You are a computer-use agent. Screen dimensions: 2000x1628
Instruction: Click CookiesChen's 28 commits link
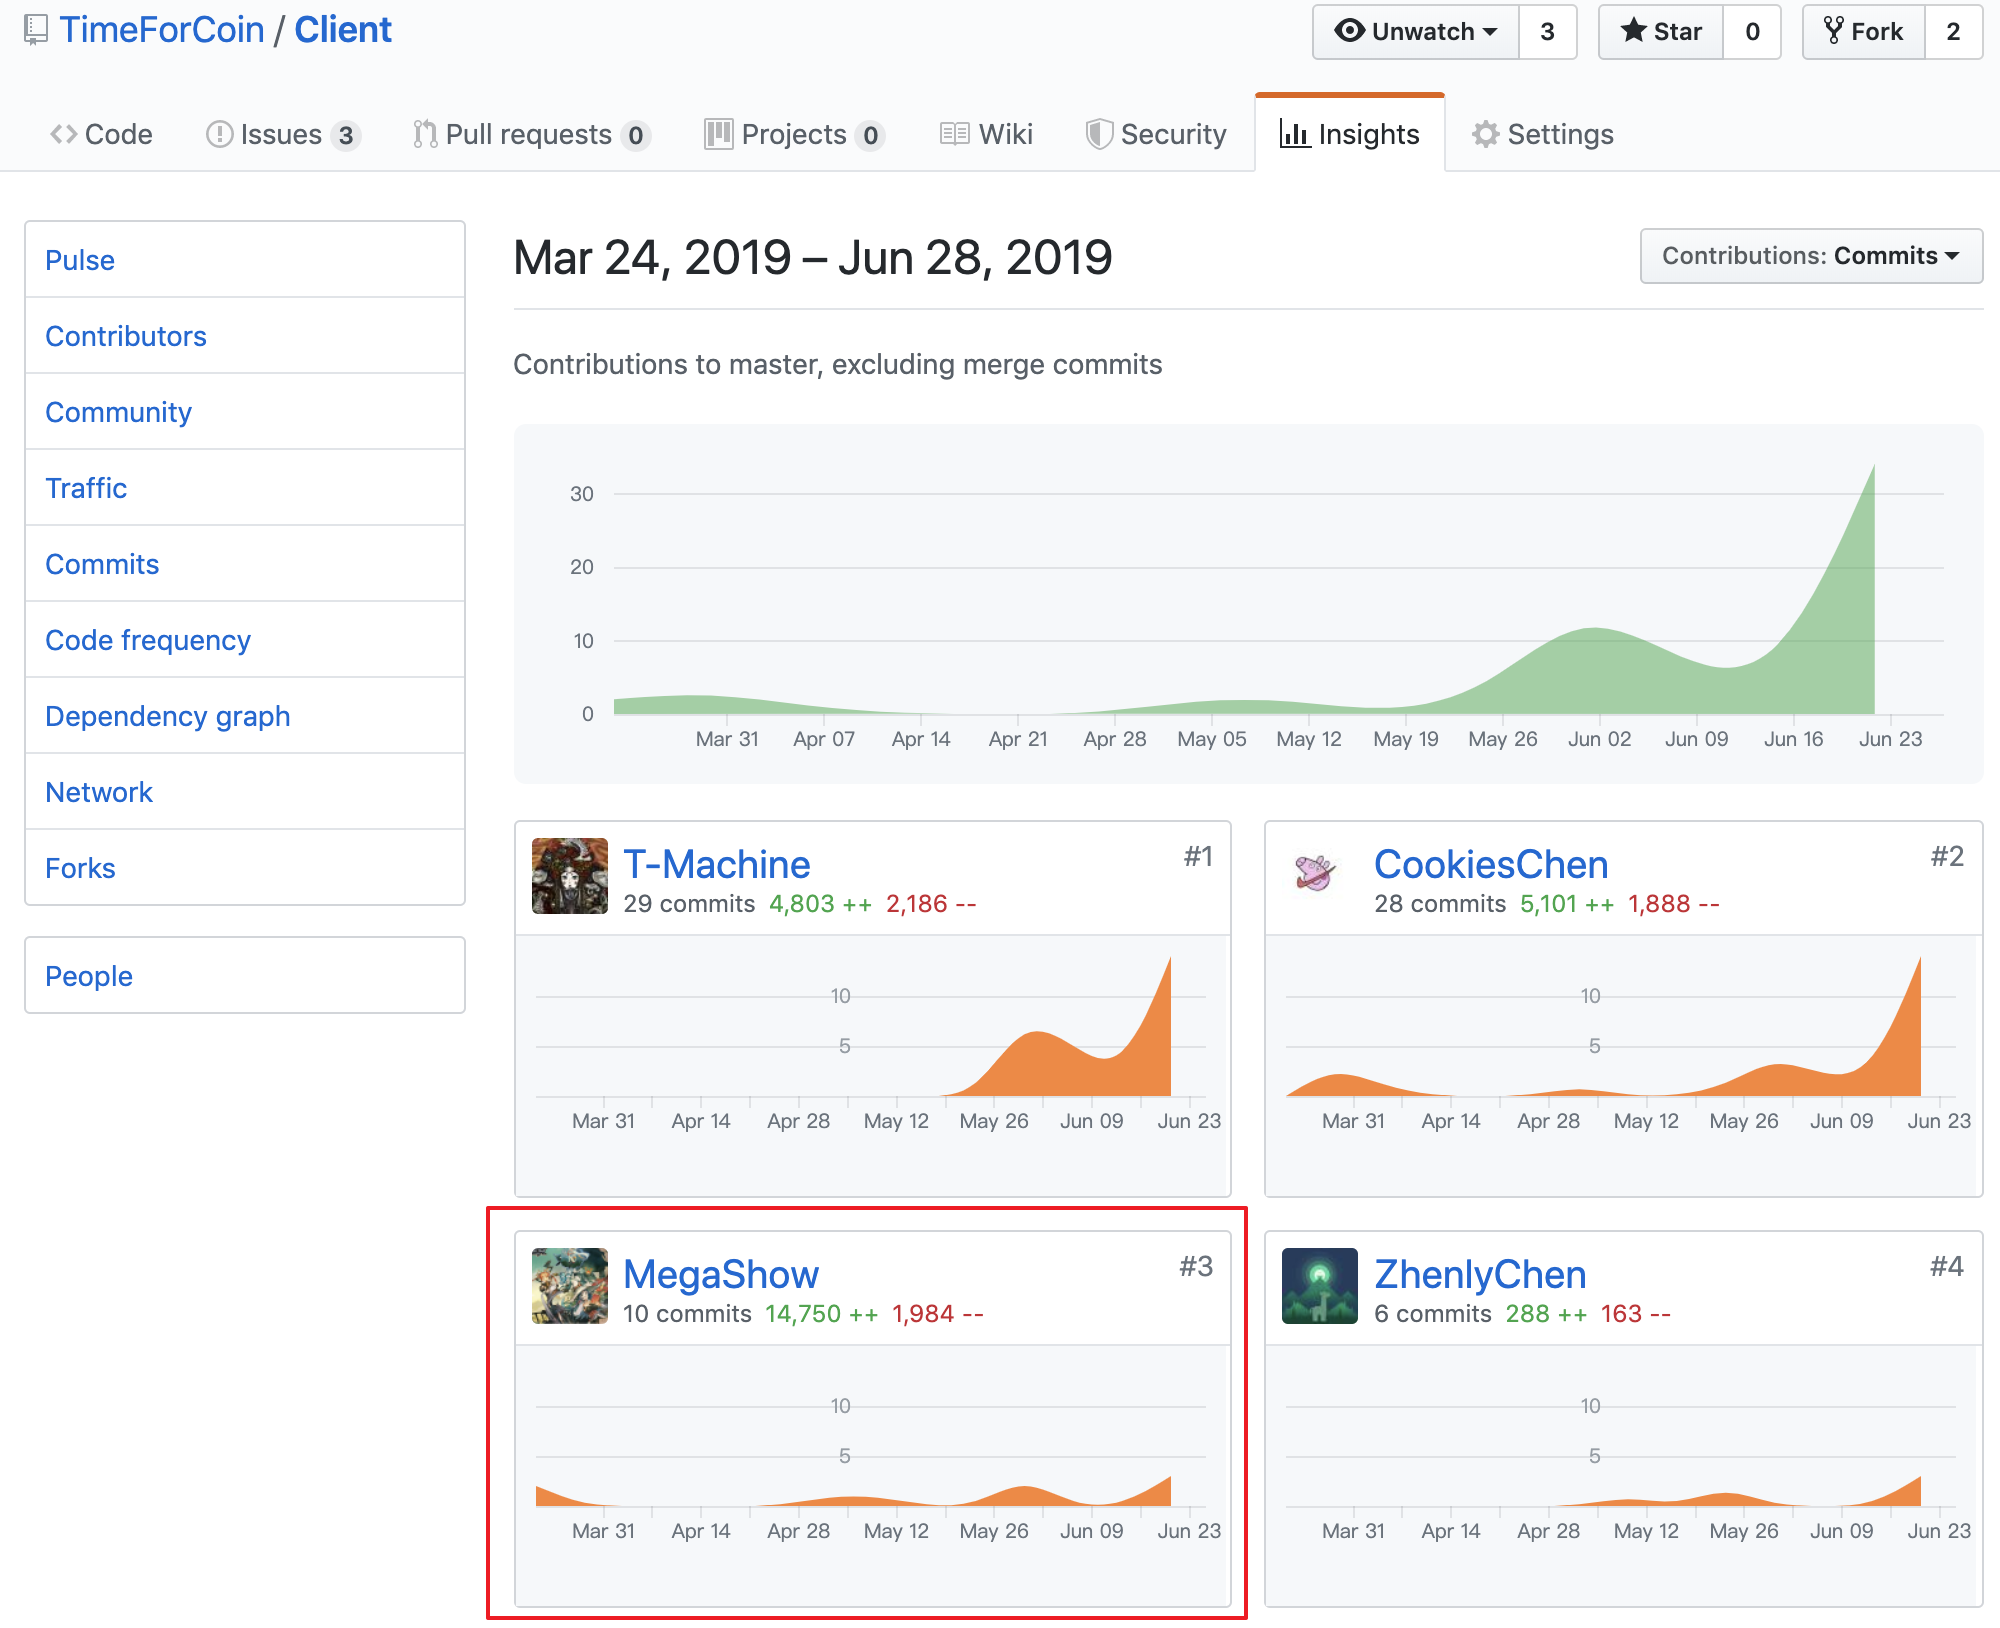point(1440,904)
